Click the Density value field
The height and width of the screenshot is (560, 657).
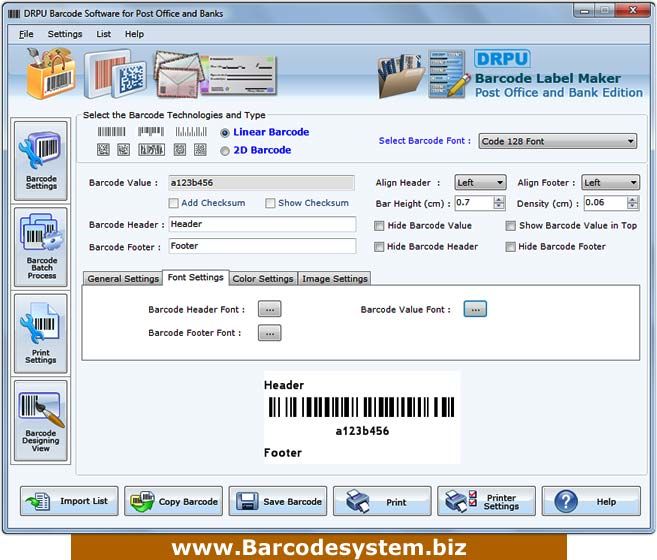[606, 203]
